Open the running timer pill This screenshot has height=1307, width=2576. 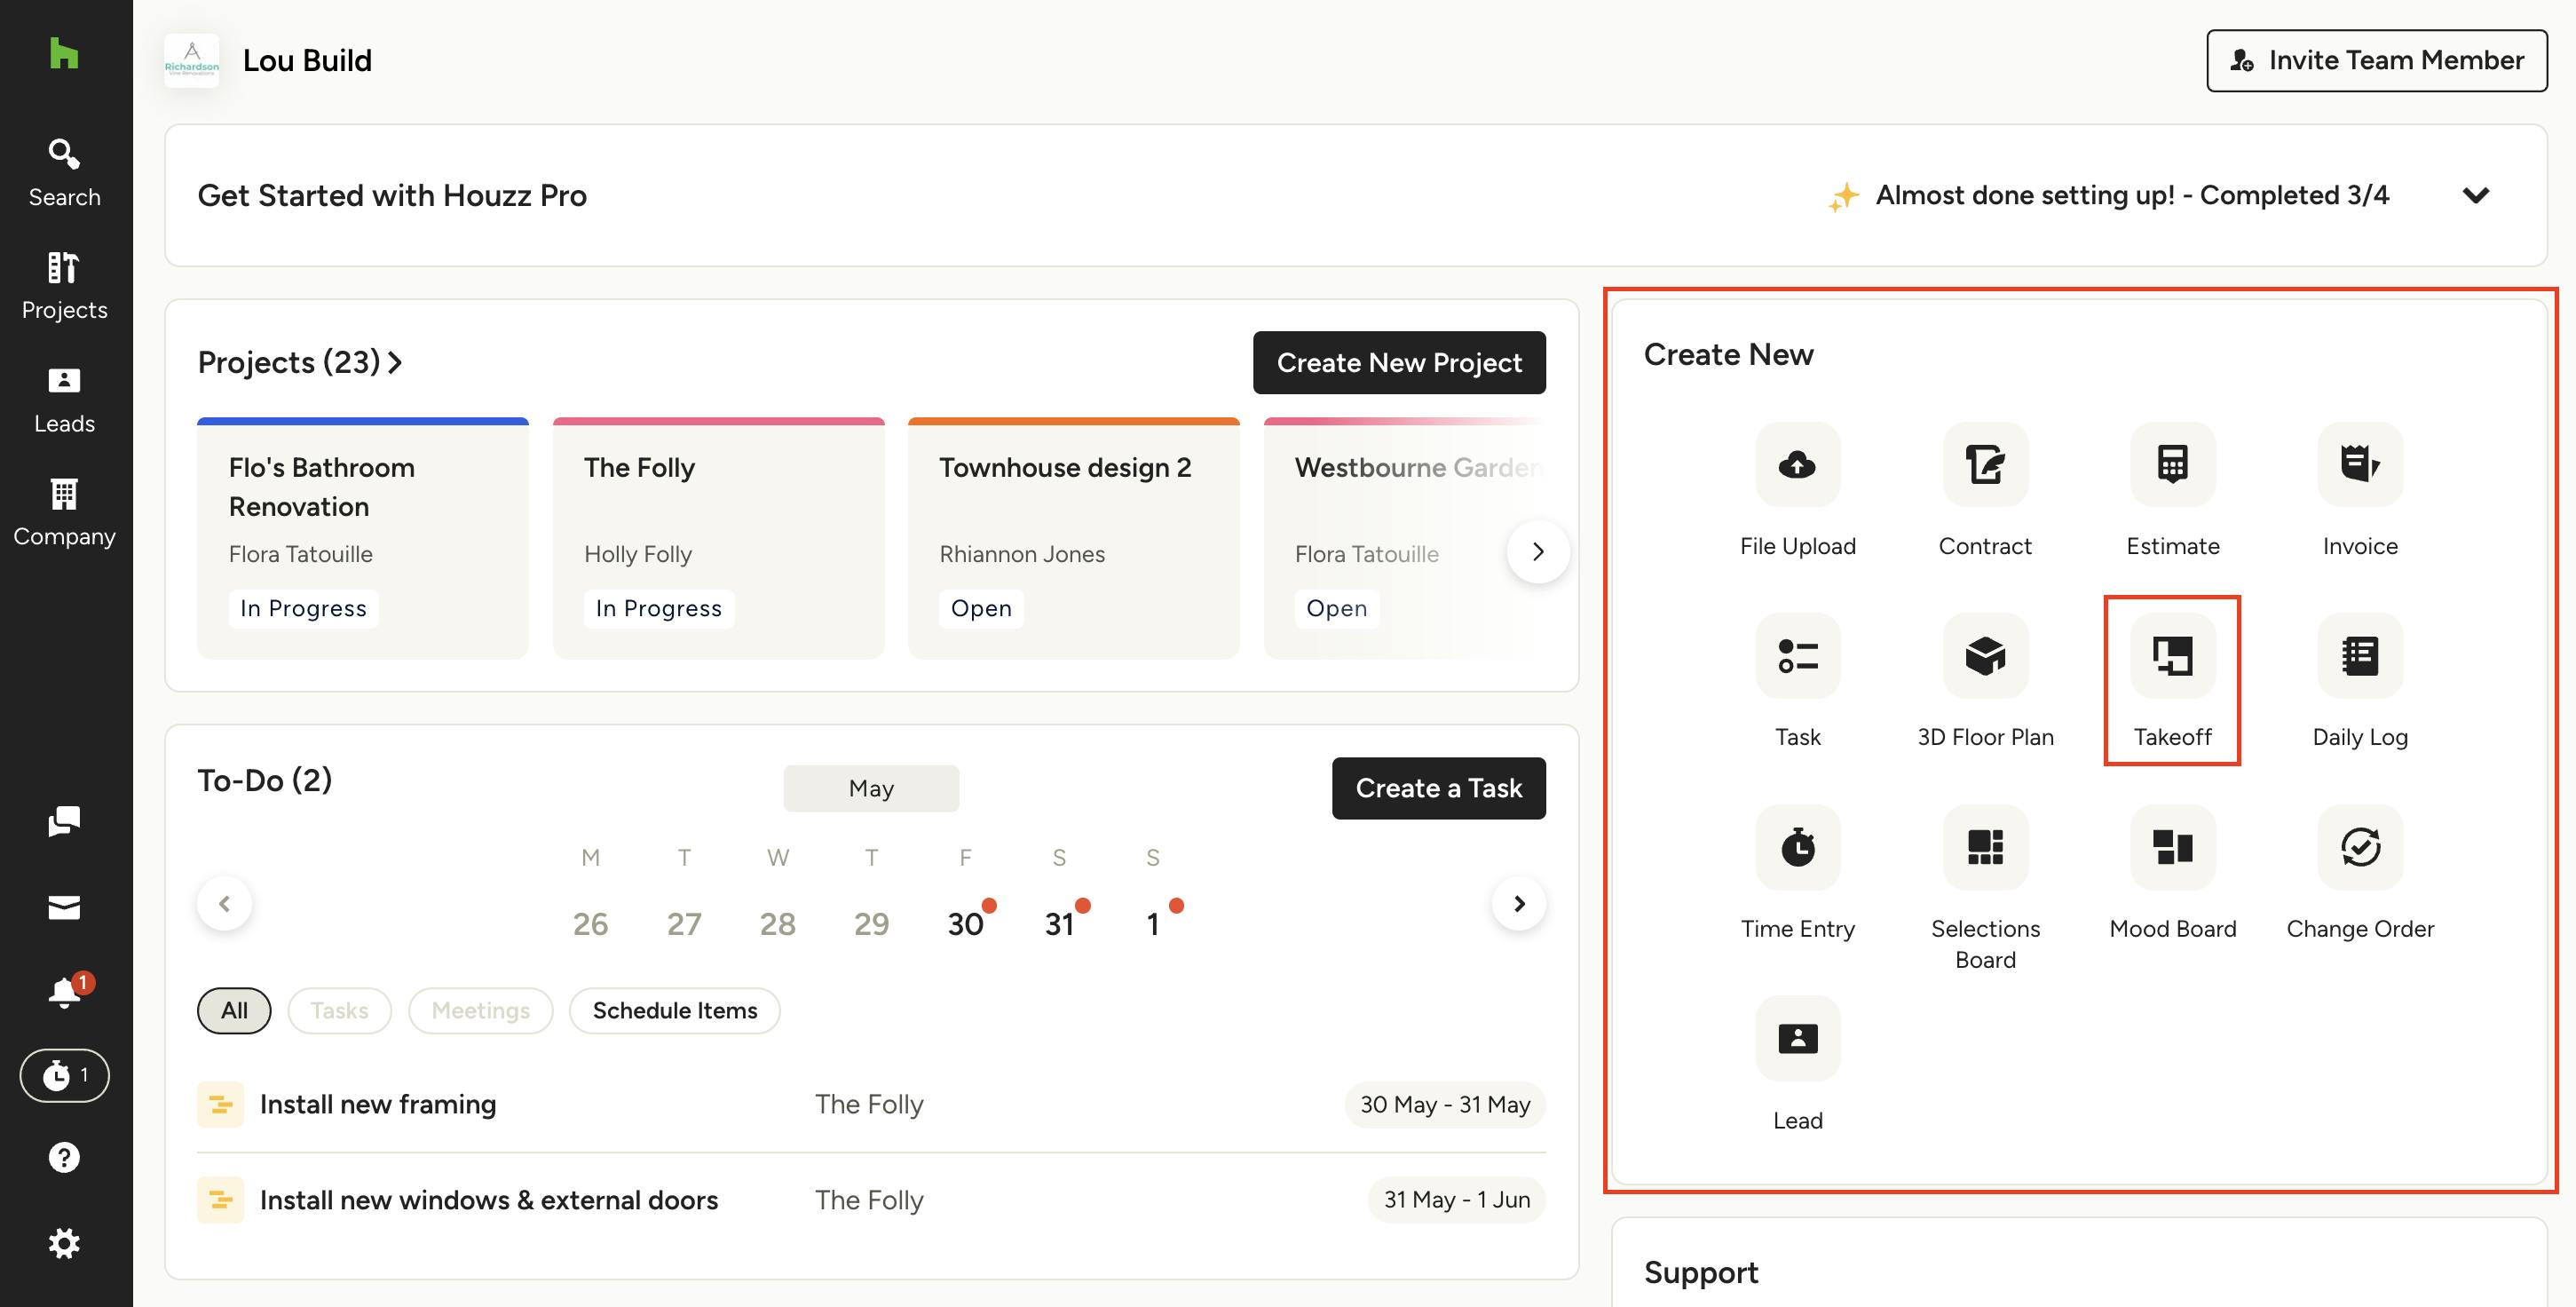[x=65, y=1075]
